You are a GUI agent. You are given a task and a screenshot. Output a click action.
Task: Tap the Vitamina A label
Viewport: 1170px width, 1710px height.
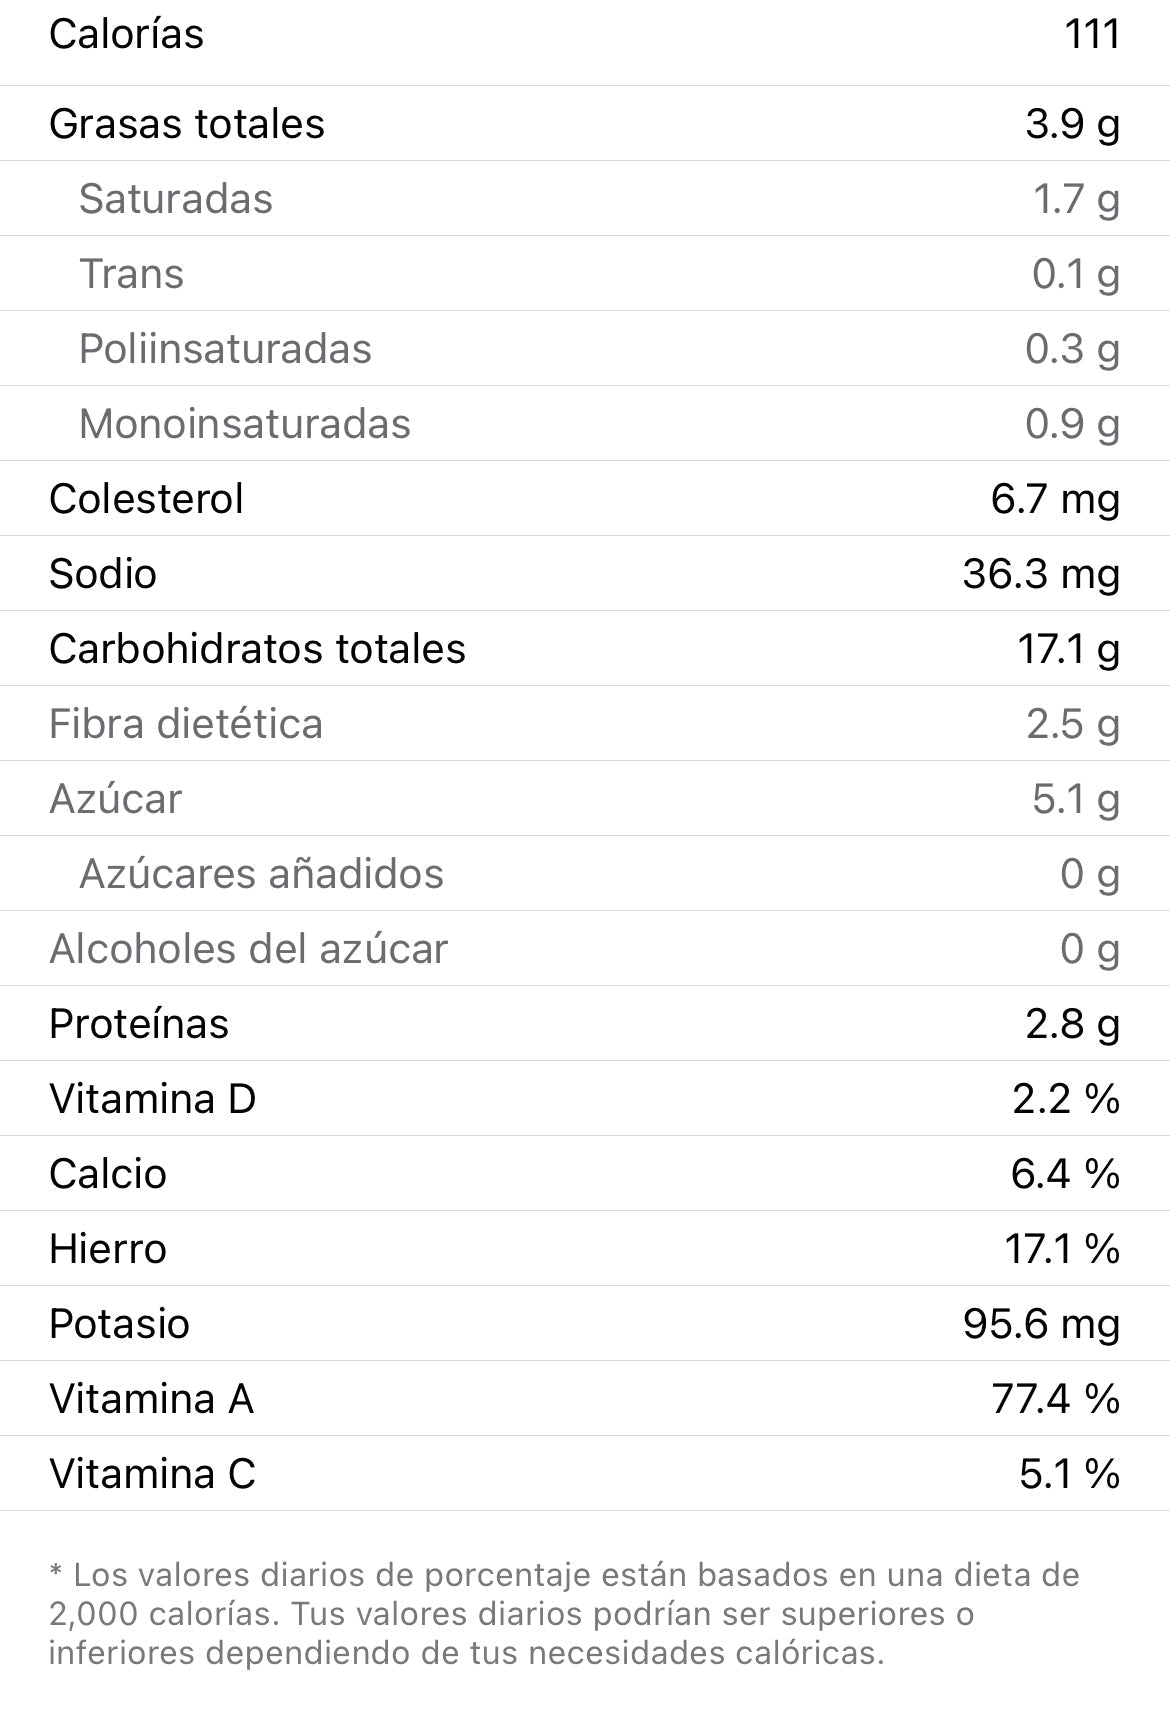[x=151, y=1399]
